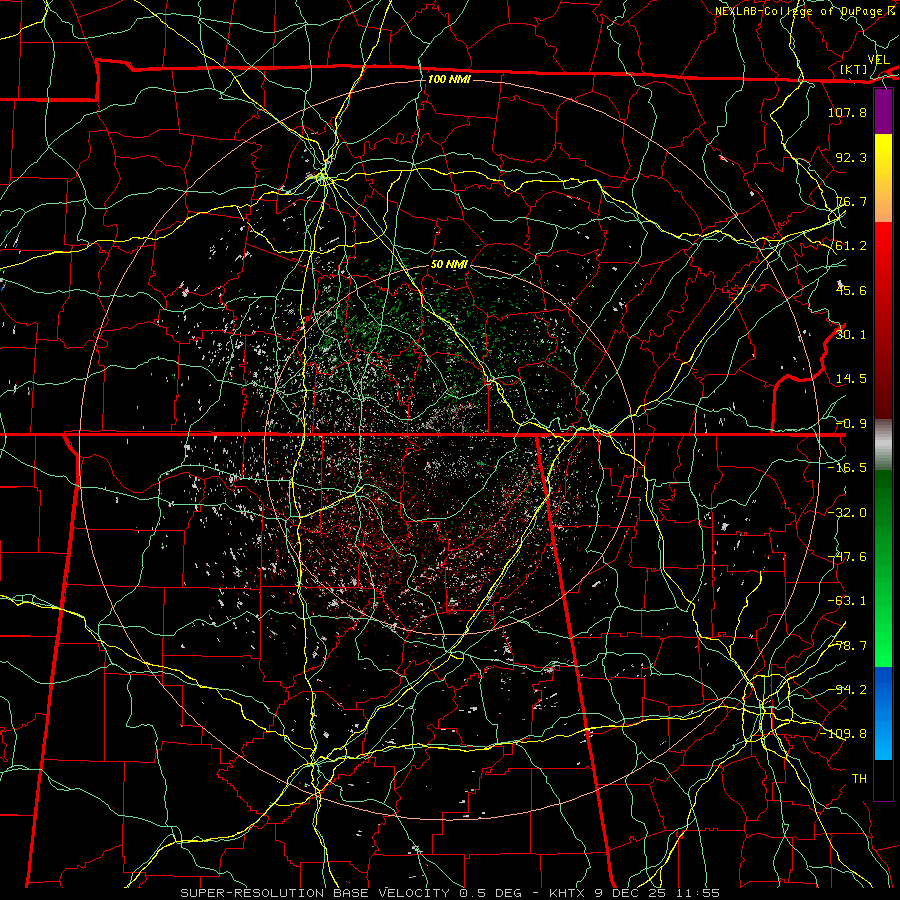Click the VEL legend heading
The height and width of the screenshot is (900, 900).
879,60
